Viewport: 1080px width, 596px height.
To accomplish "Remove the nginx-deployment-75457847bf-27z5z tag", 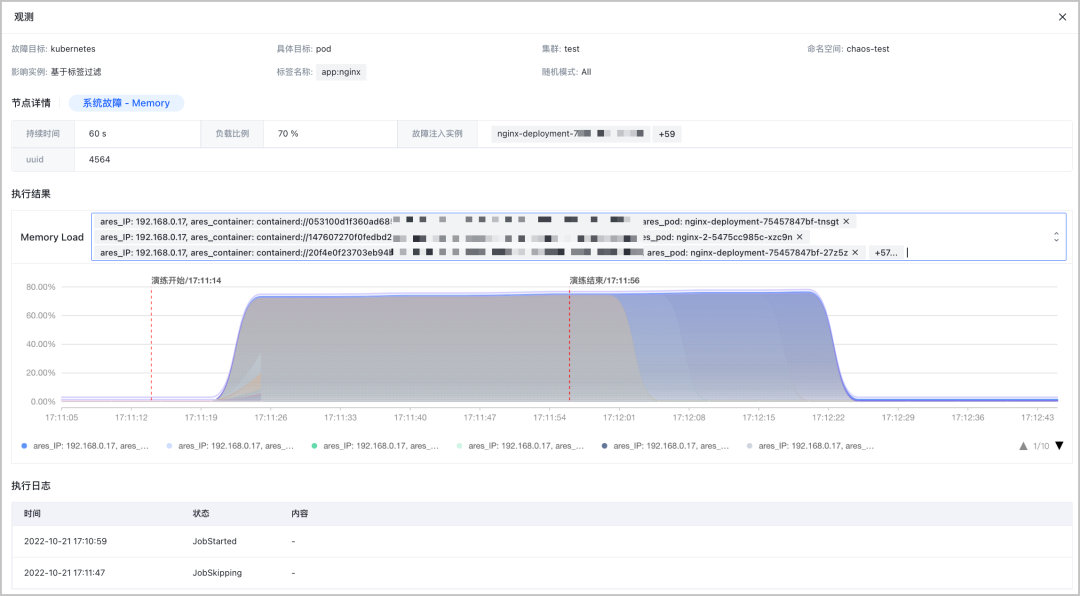I will coord(855,253).
